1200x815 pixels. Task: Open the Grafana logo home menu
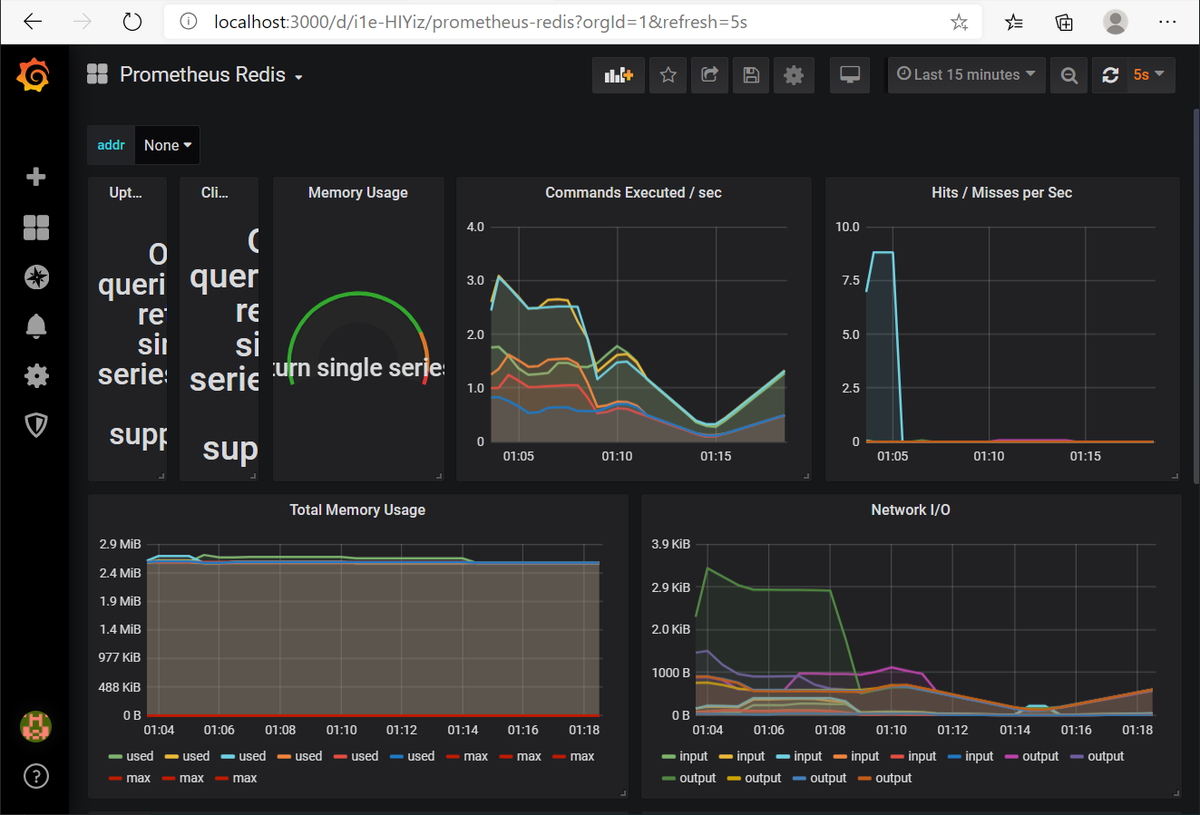(35, 75)
